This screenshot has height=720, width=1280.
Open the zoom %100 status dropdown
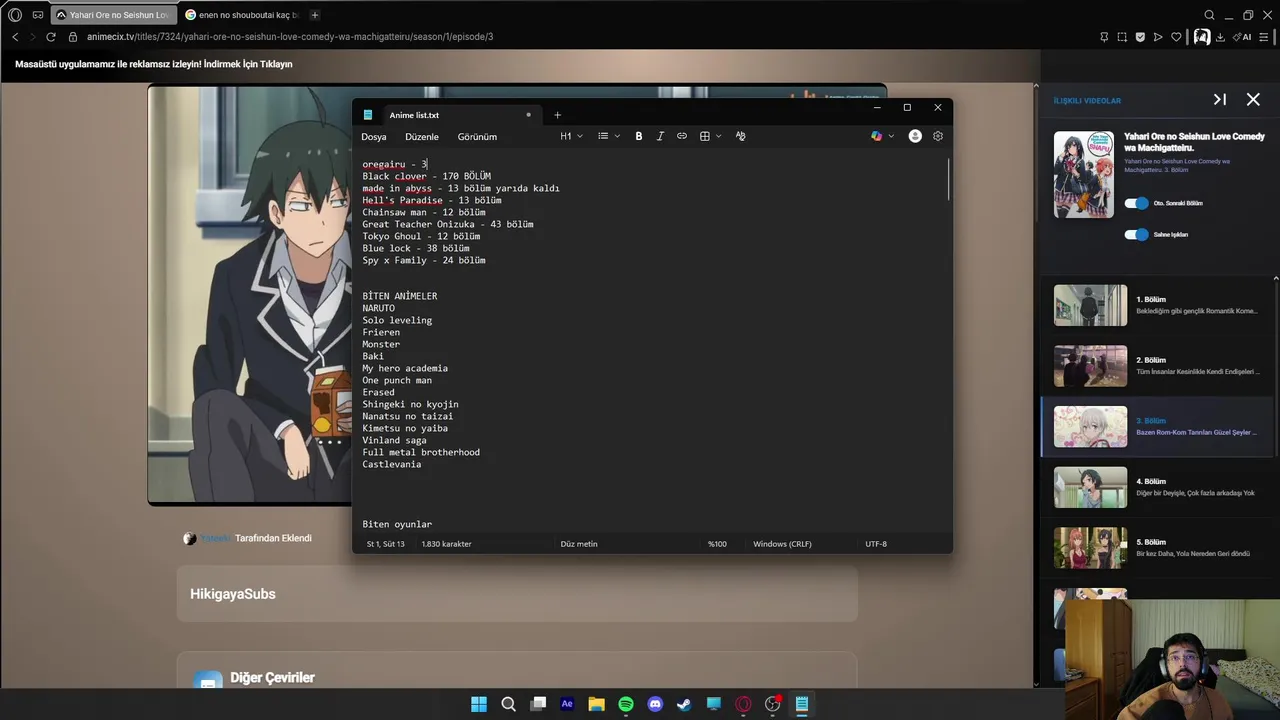click(x=717, y=544)
